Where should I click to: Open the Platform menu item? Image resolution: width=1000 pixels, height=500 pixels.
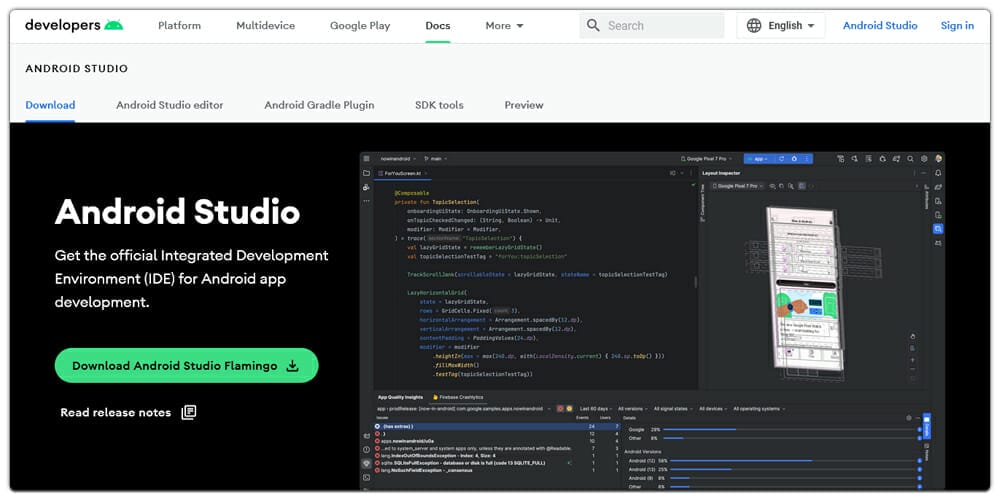click(179, 26)
